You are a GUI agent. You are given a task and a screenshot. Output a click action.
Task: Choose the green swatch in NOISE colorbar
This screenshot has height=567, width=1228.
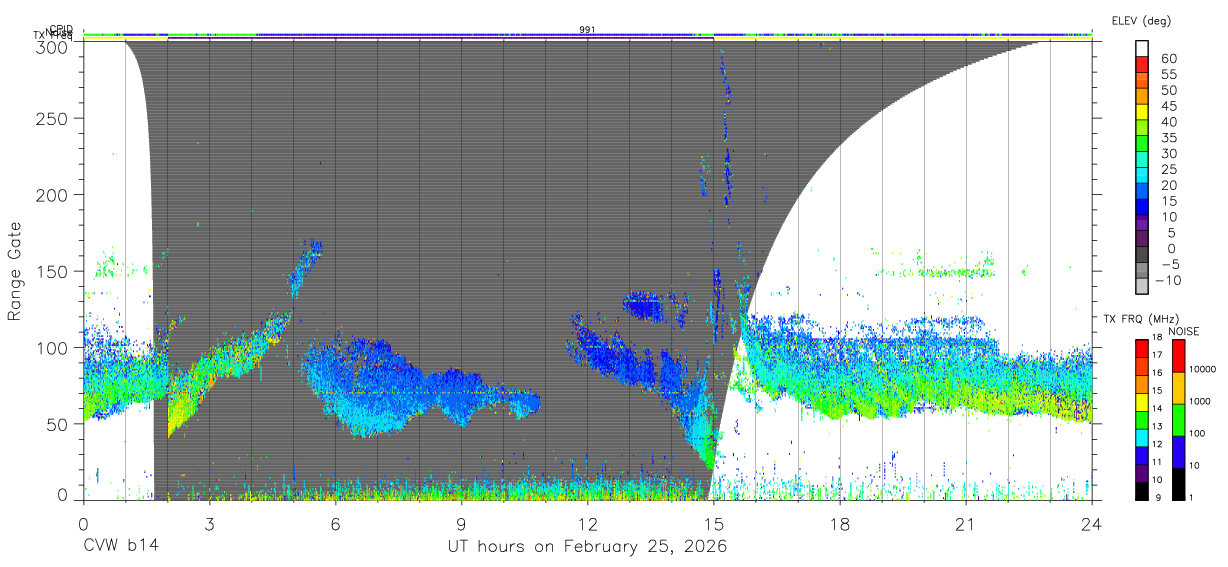tap(1178, 420)
